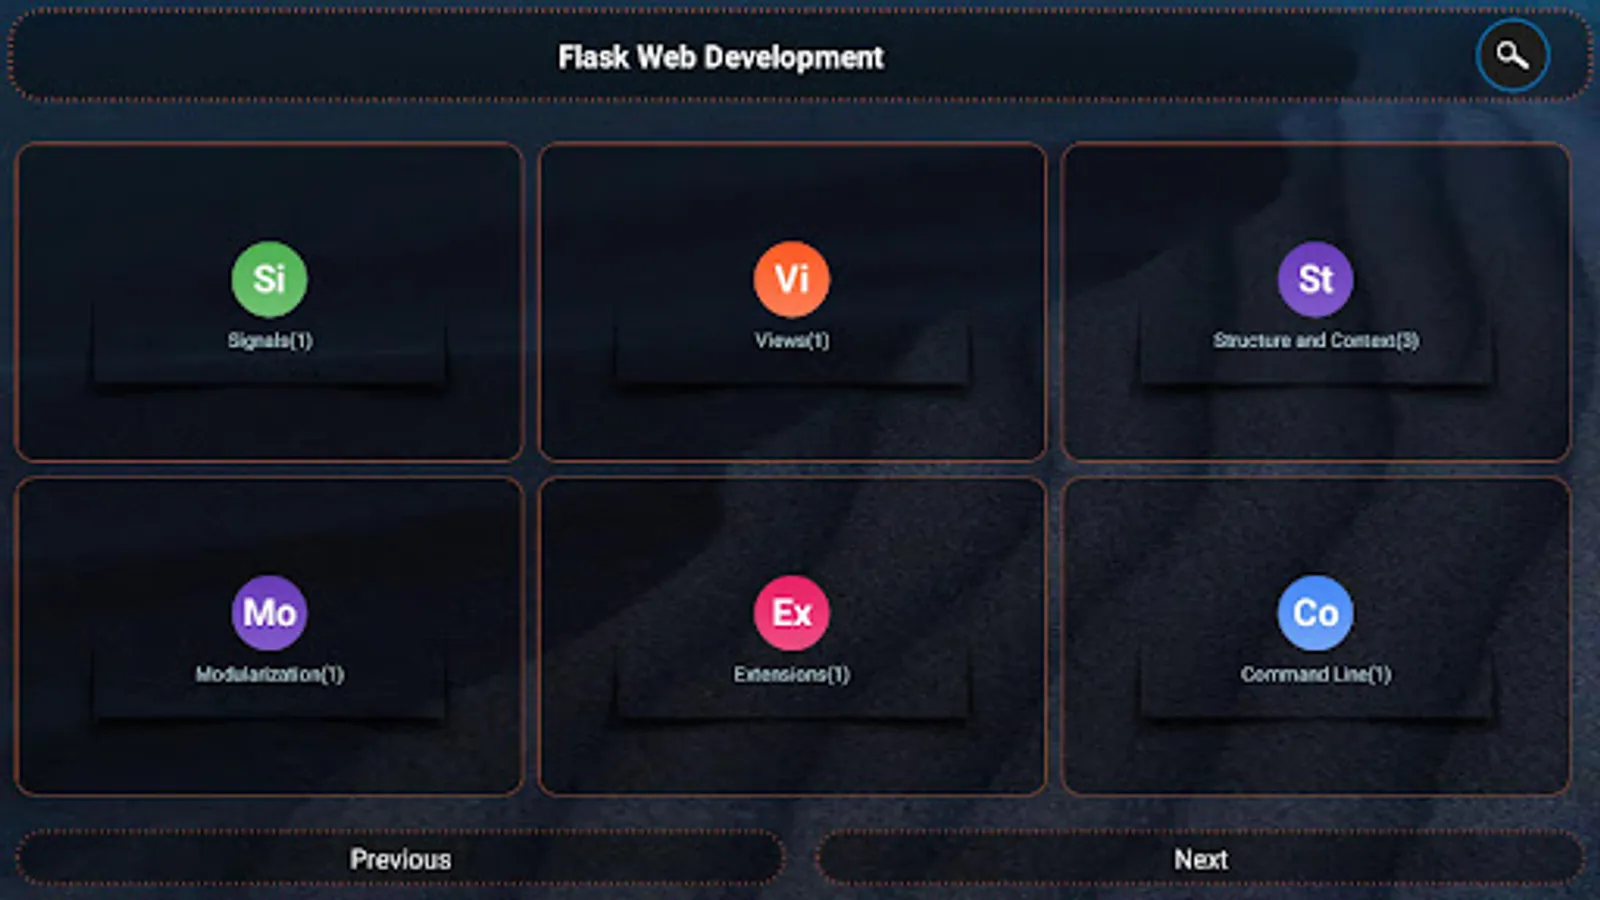Select the purple Mo Modularization icon

click(269, 613)
